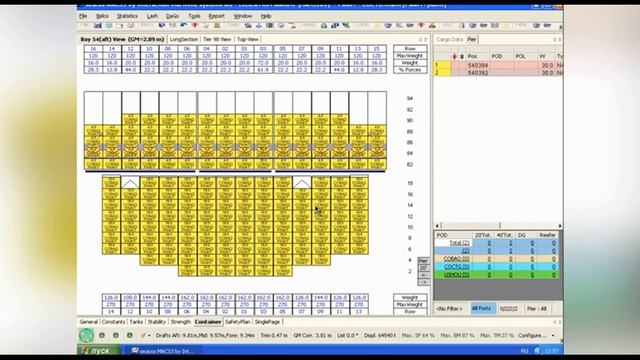
Task: Click the second small green status icon
Action: [116, 336]
